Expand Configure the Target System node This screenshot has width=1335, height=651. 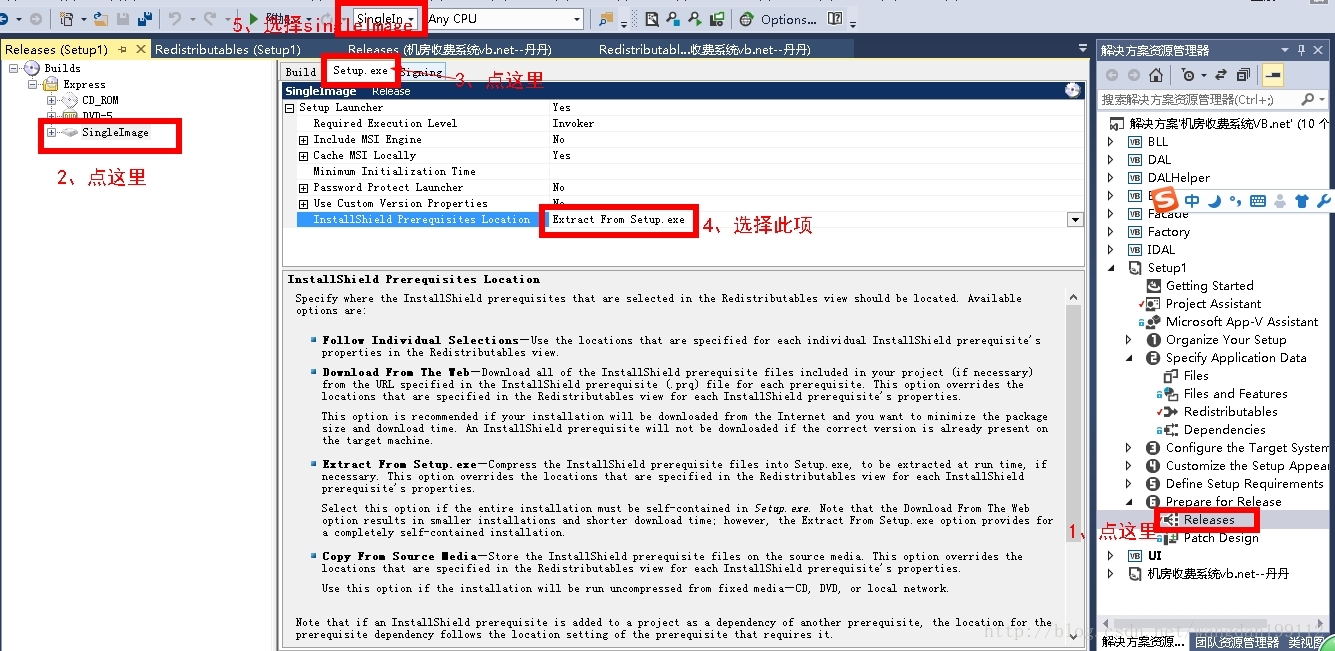pos(1129,448)
